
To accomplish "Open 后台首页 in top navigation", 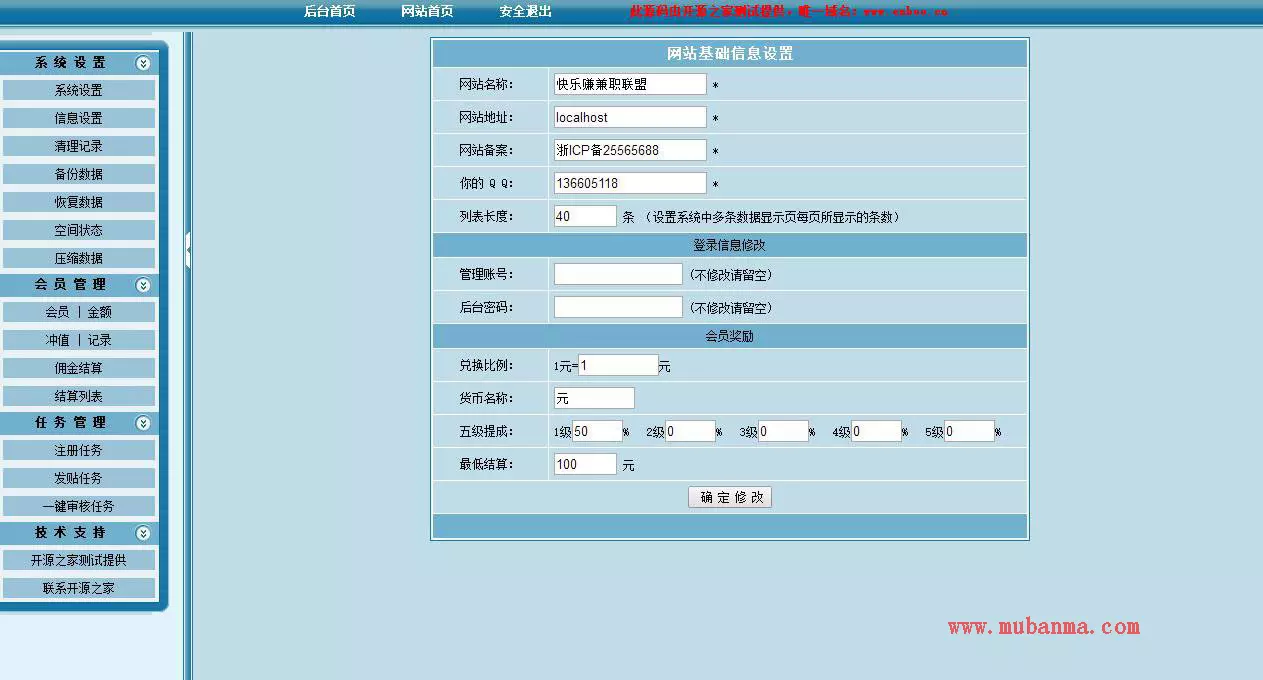I will coord(329,11).
